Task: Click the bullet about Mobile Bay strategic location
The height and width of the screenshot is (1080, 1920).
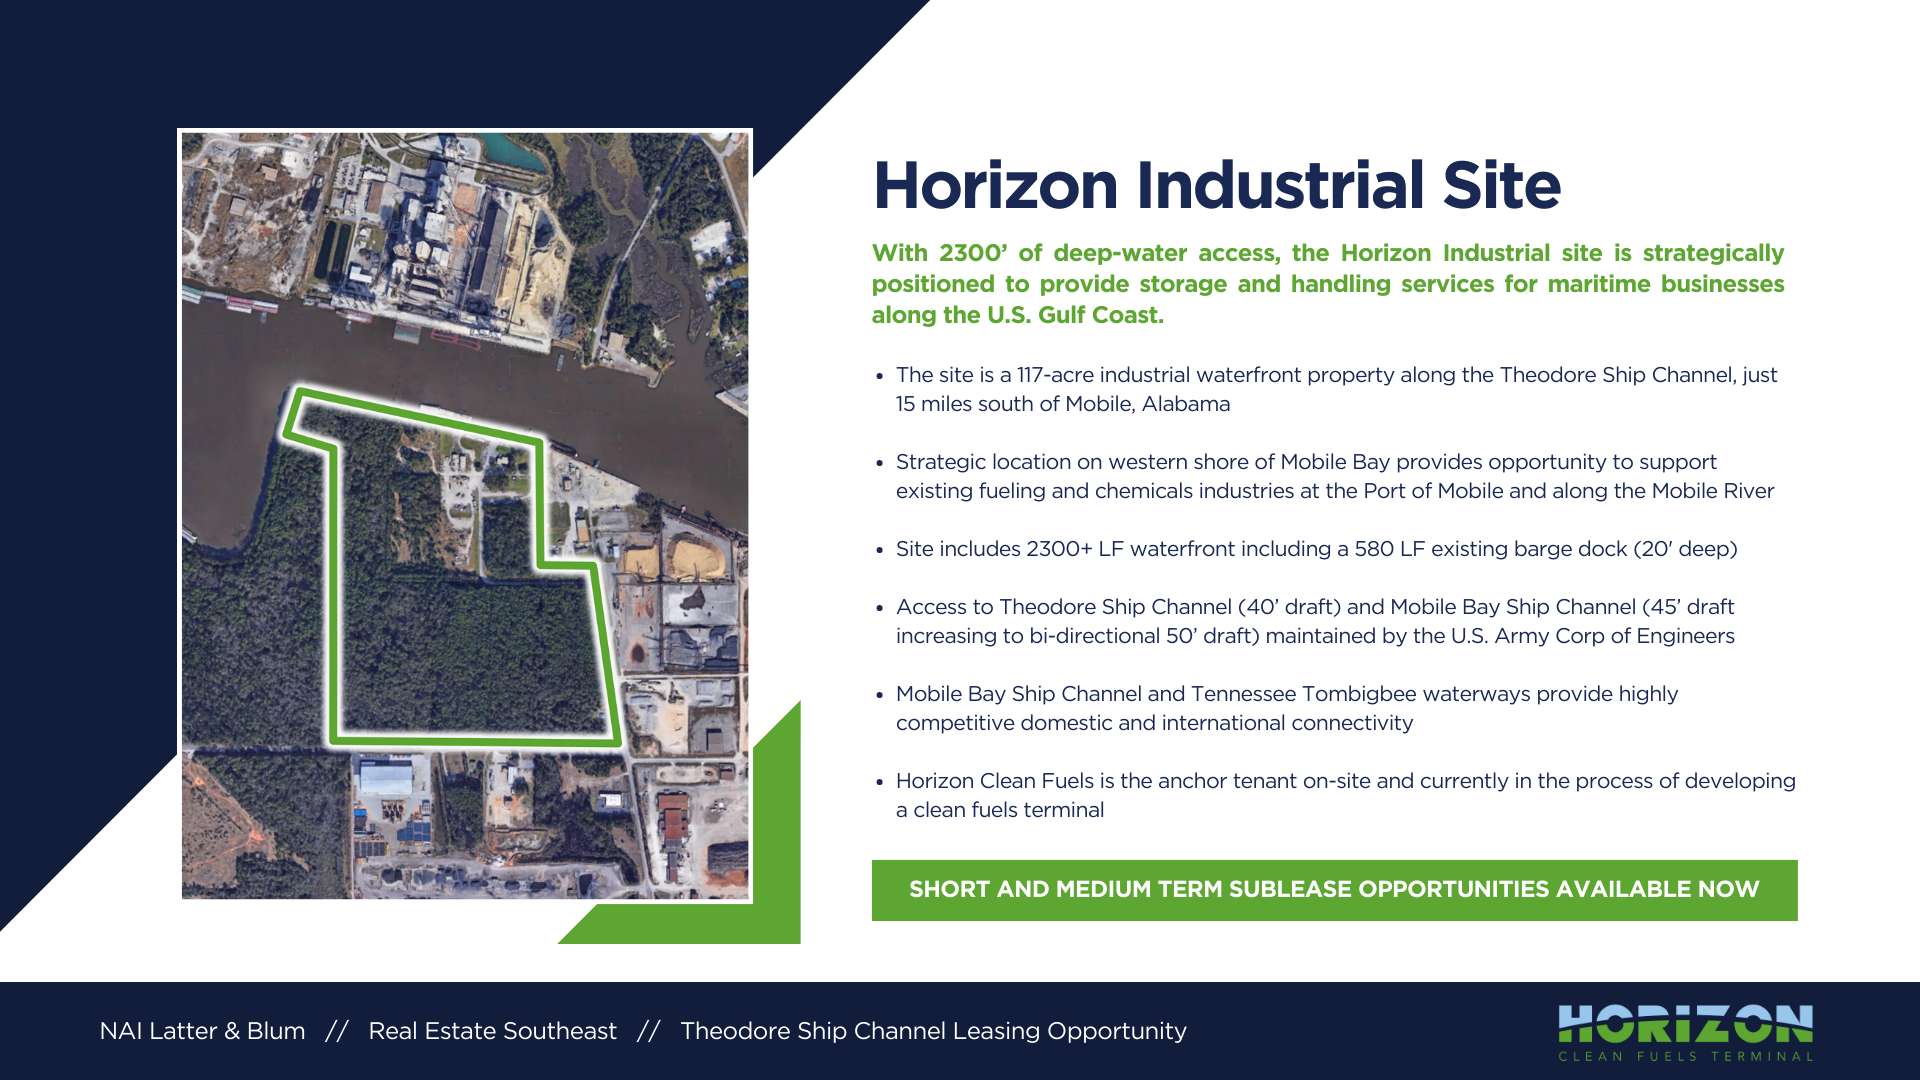Action: pyautogui.click(x=1334, y=476)
